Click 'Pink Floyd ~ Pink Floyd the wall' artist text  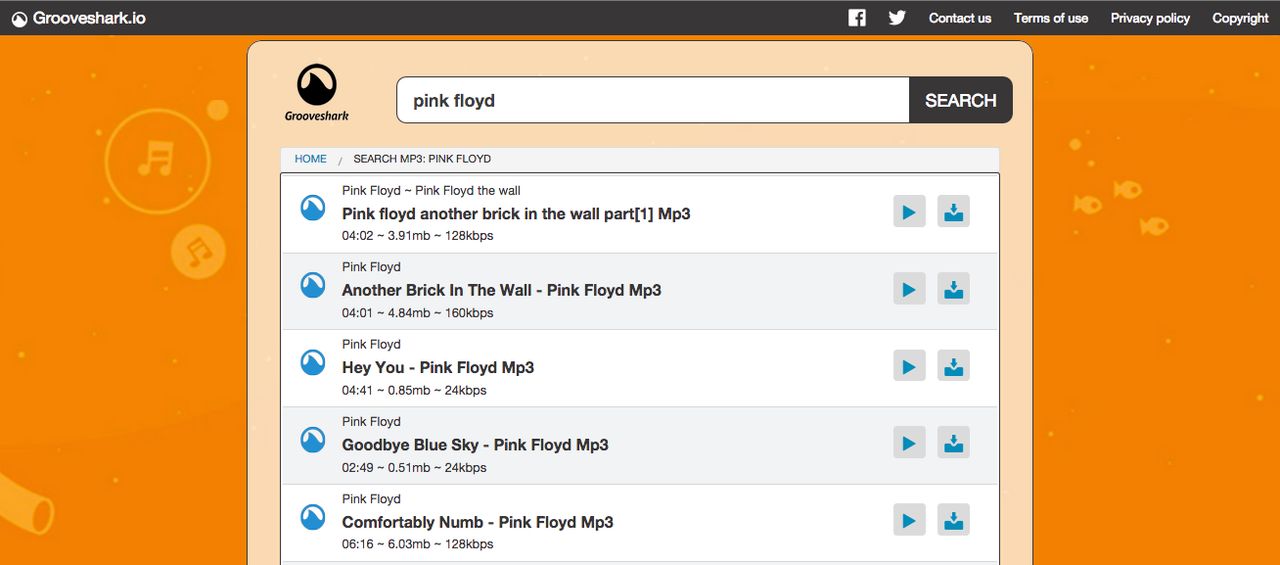pos(431,190)
